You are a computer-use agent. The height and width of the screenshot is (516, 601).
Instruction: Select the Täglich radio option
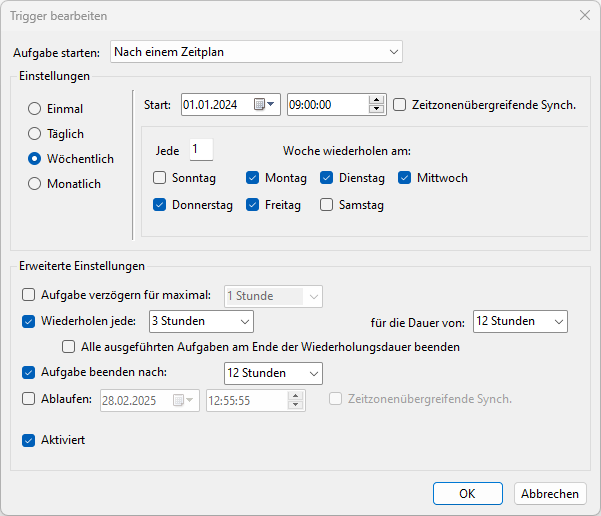(x=34, y=133)
